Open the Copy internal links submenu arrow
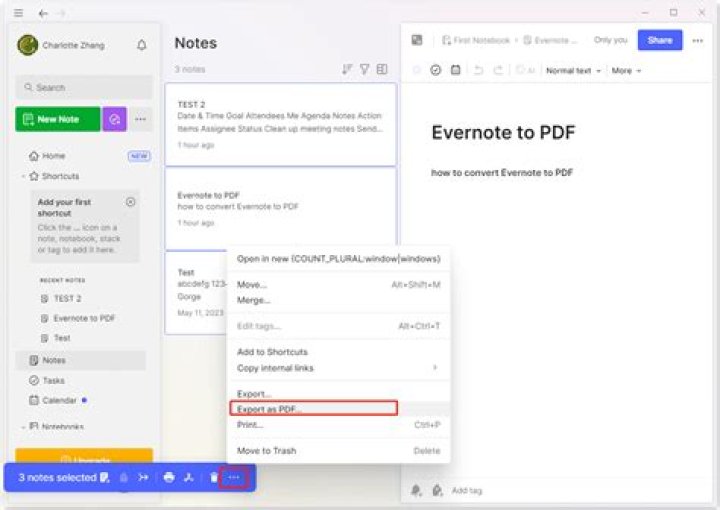720x510 pixels. (x=434, y=368)
